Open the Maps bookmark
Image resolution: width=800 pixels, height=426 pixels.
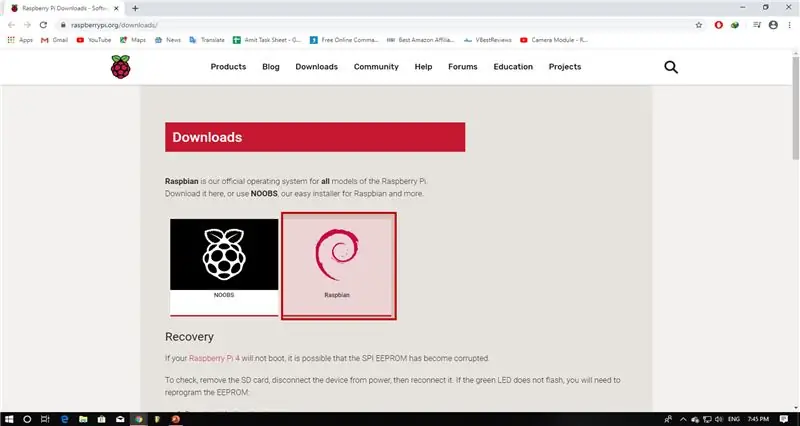pos(133,40)
